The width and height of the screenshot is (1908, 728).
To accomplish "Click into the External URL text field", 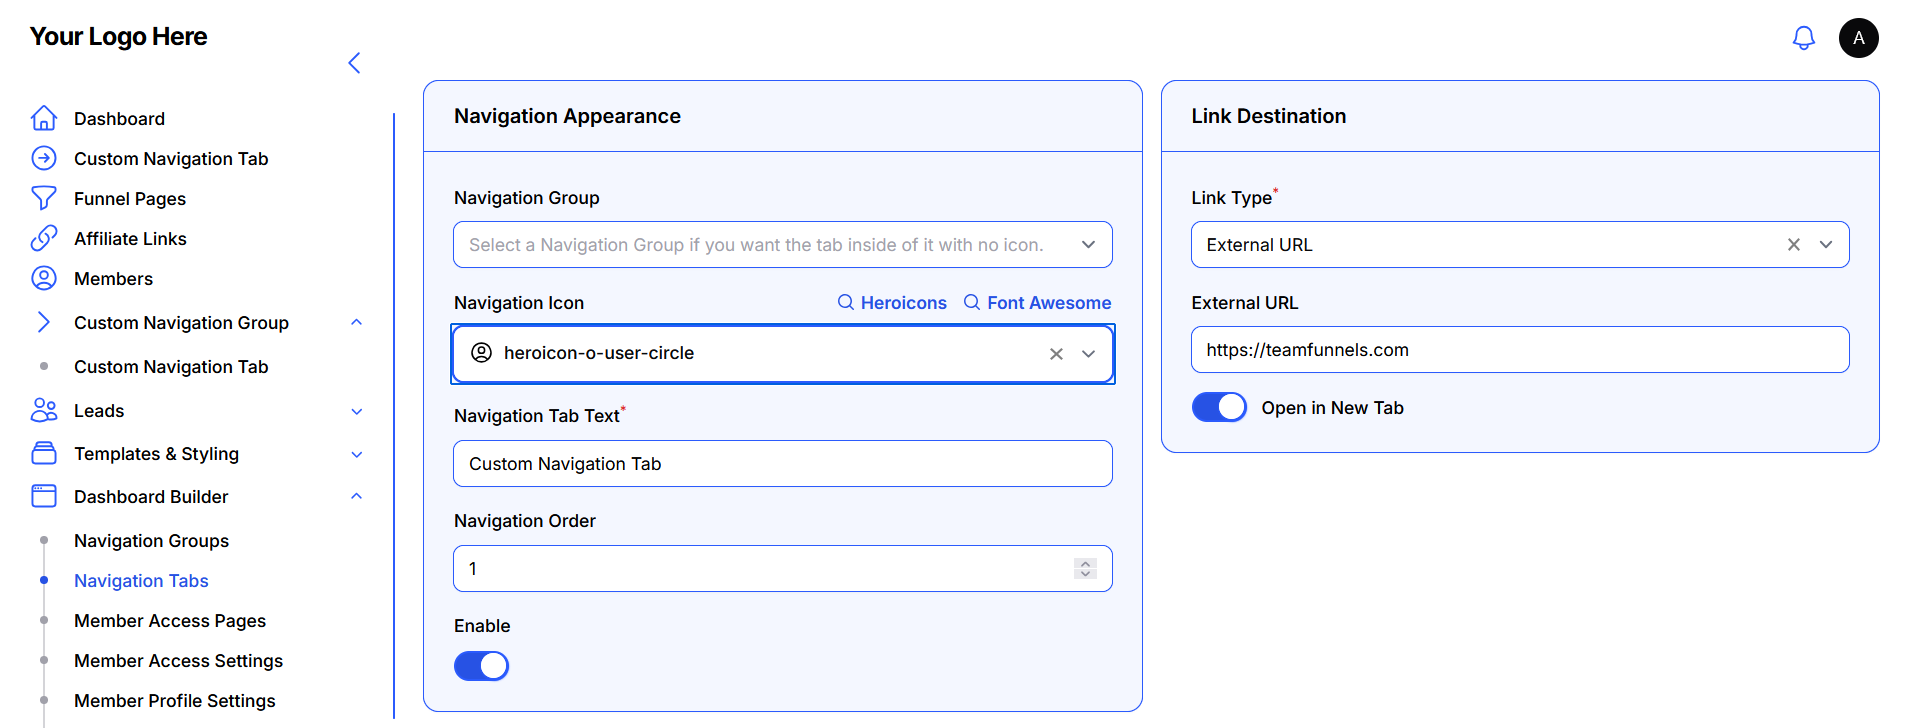I will coord(1519,350).
